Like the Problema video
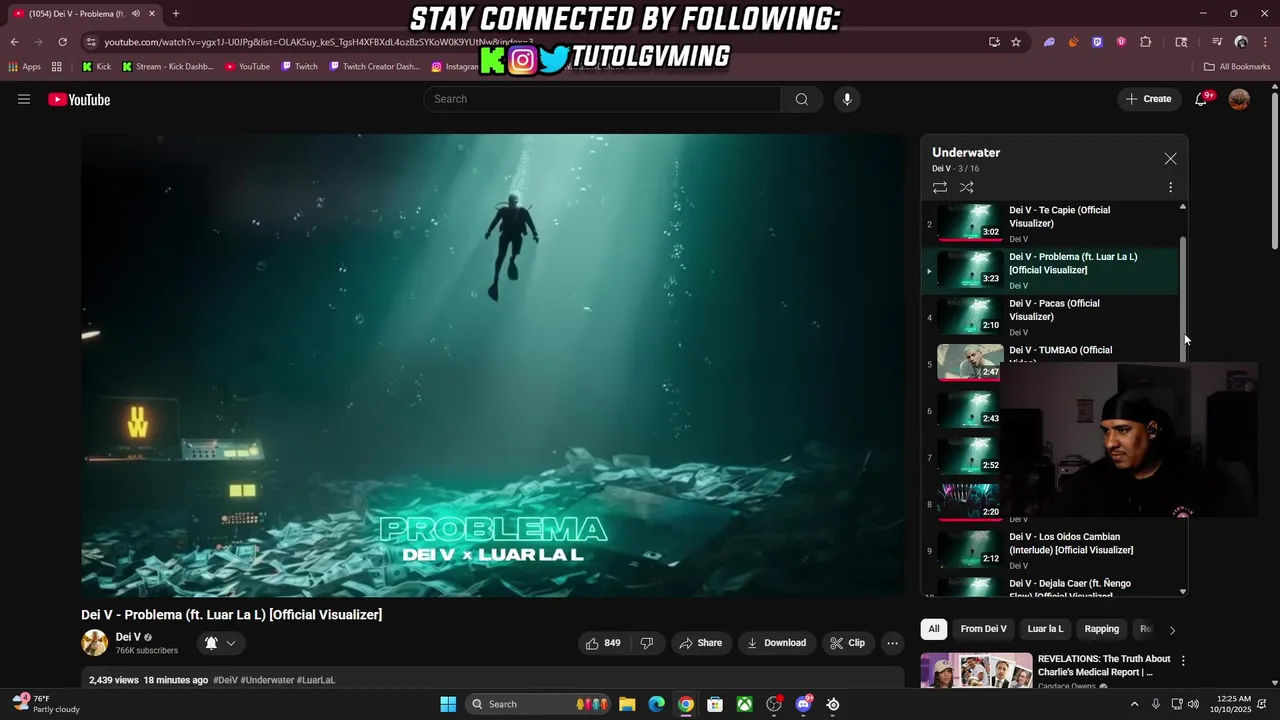Screen dimensions: 1280x720 tap(603, 643)
